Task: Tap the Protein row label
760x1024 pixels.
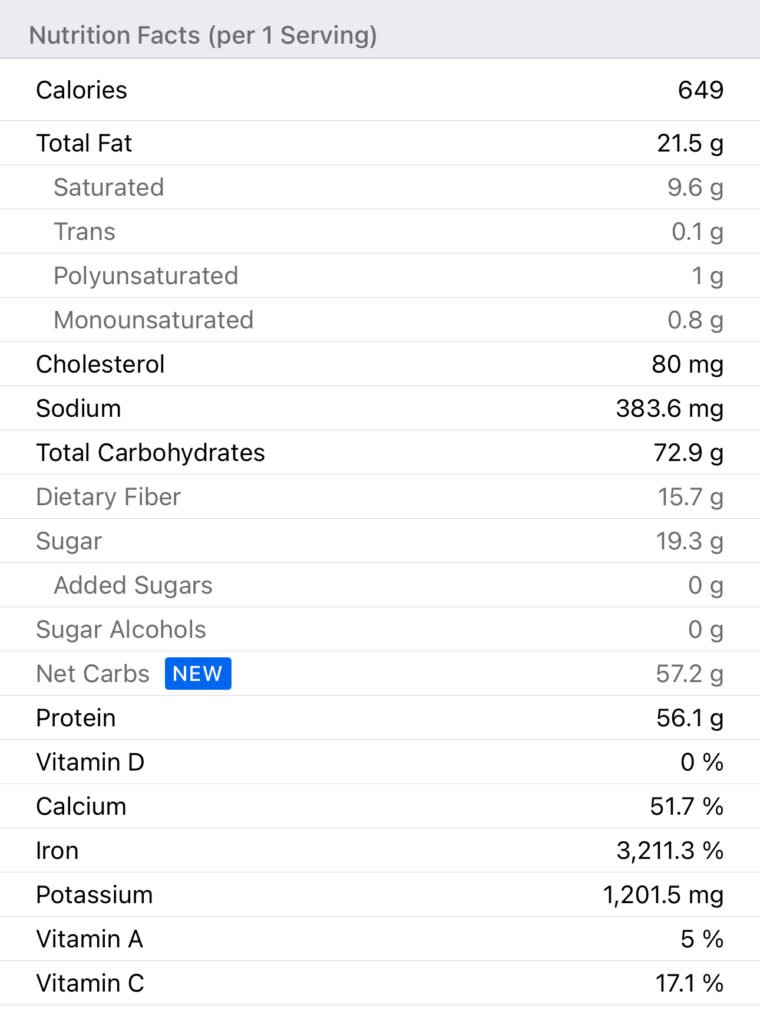Action: [x=76, y=718]
